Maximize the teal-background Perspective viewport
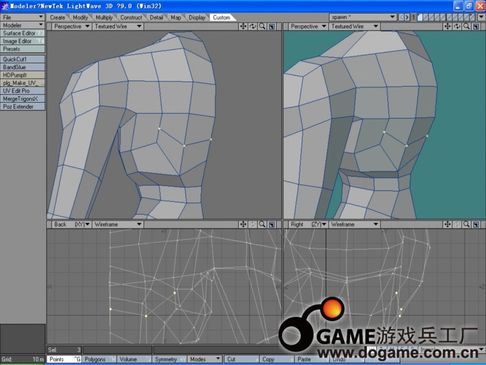The width and height of the screenshot is (486, 365). pyautogui.click(x=476, y=26)
